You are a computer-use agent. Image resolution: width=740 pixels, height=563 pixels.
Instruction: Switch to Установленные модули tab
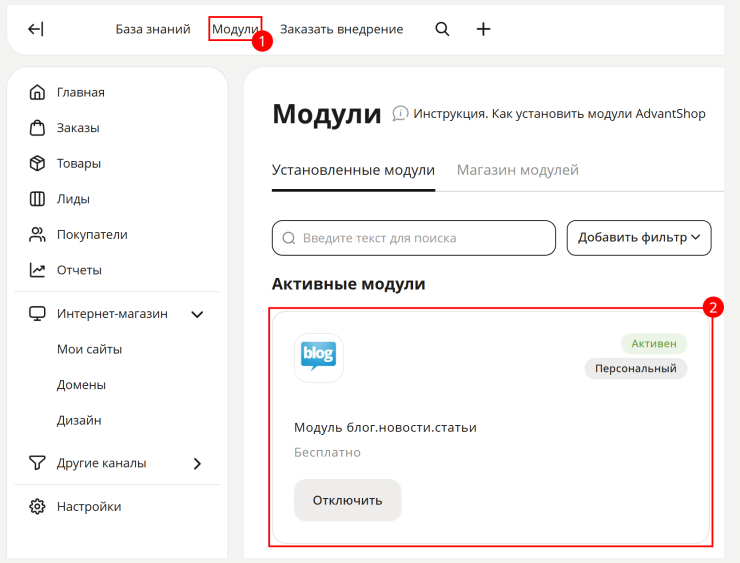[353, 170]
